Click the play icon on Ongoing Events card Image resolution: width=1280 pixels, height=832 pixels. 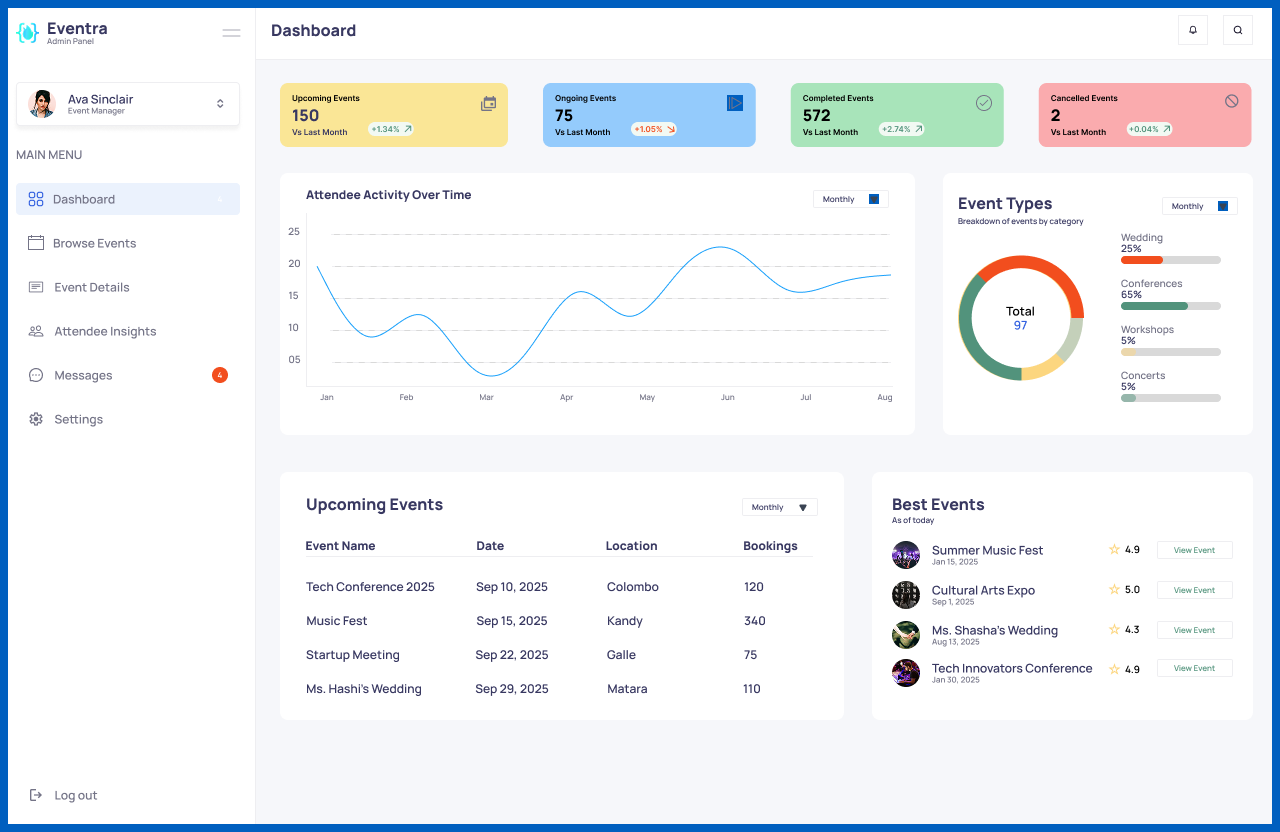(x=735, y=103)
